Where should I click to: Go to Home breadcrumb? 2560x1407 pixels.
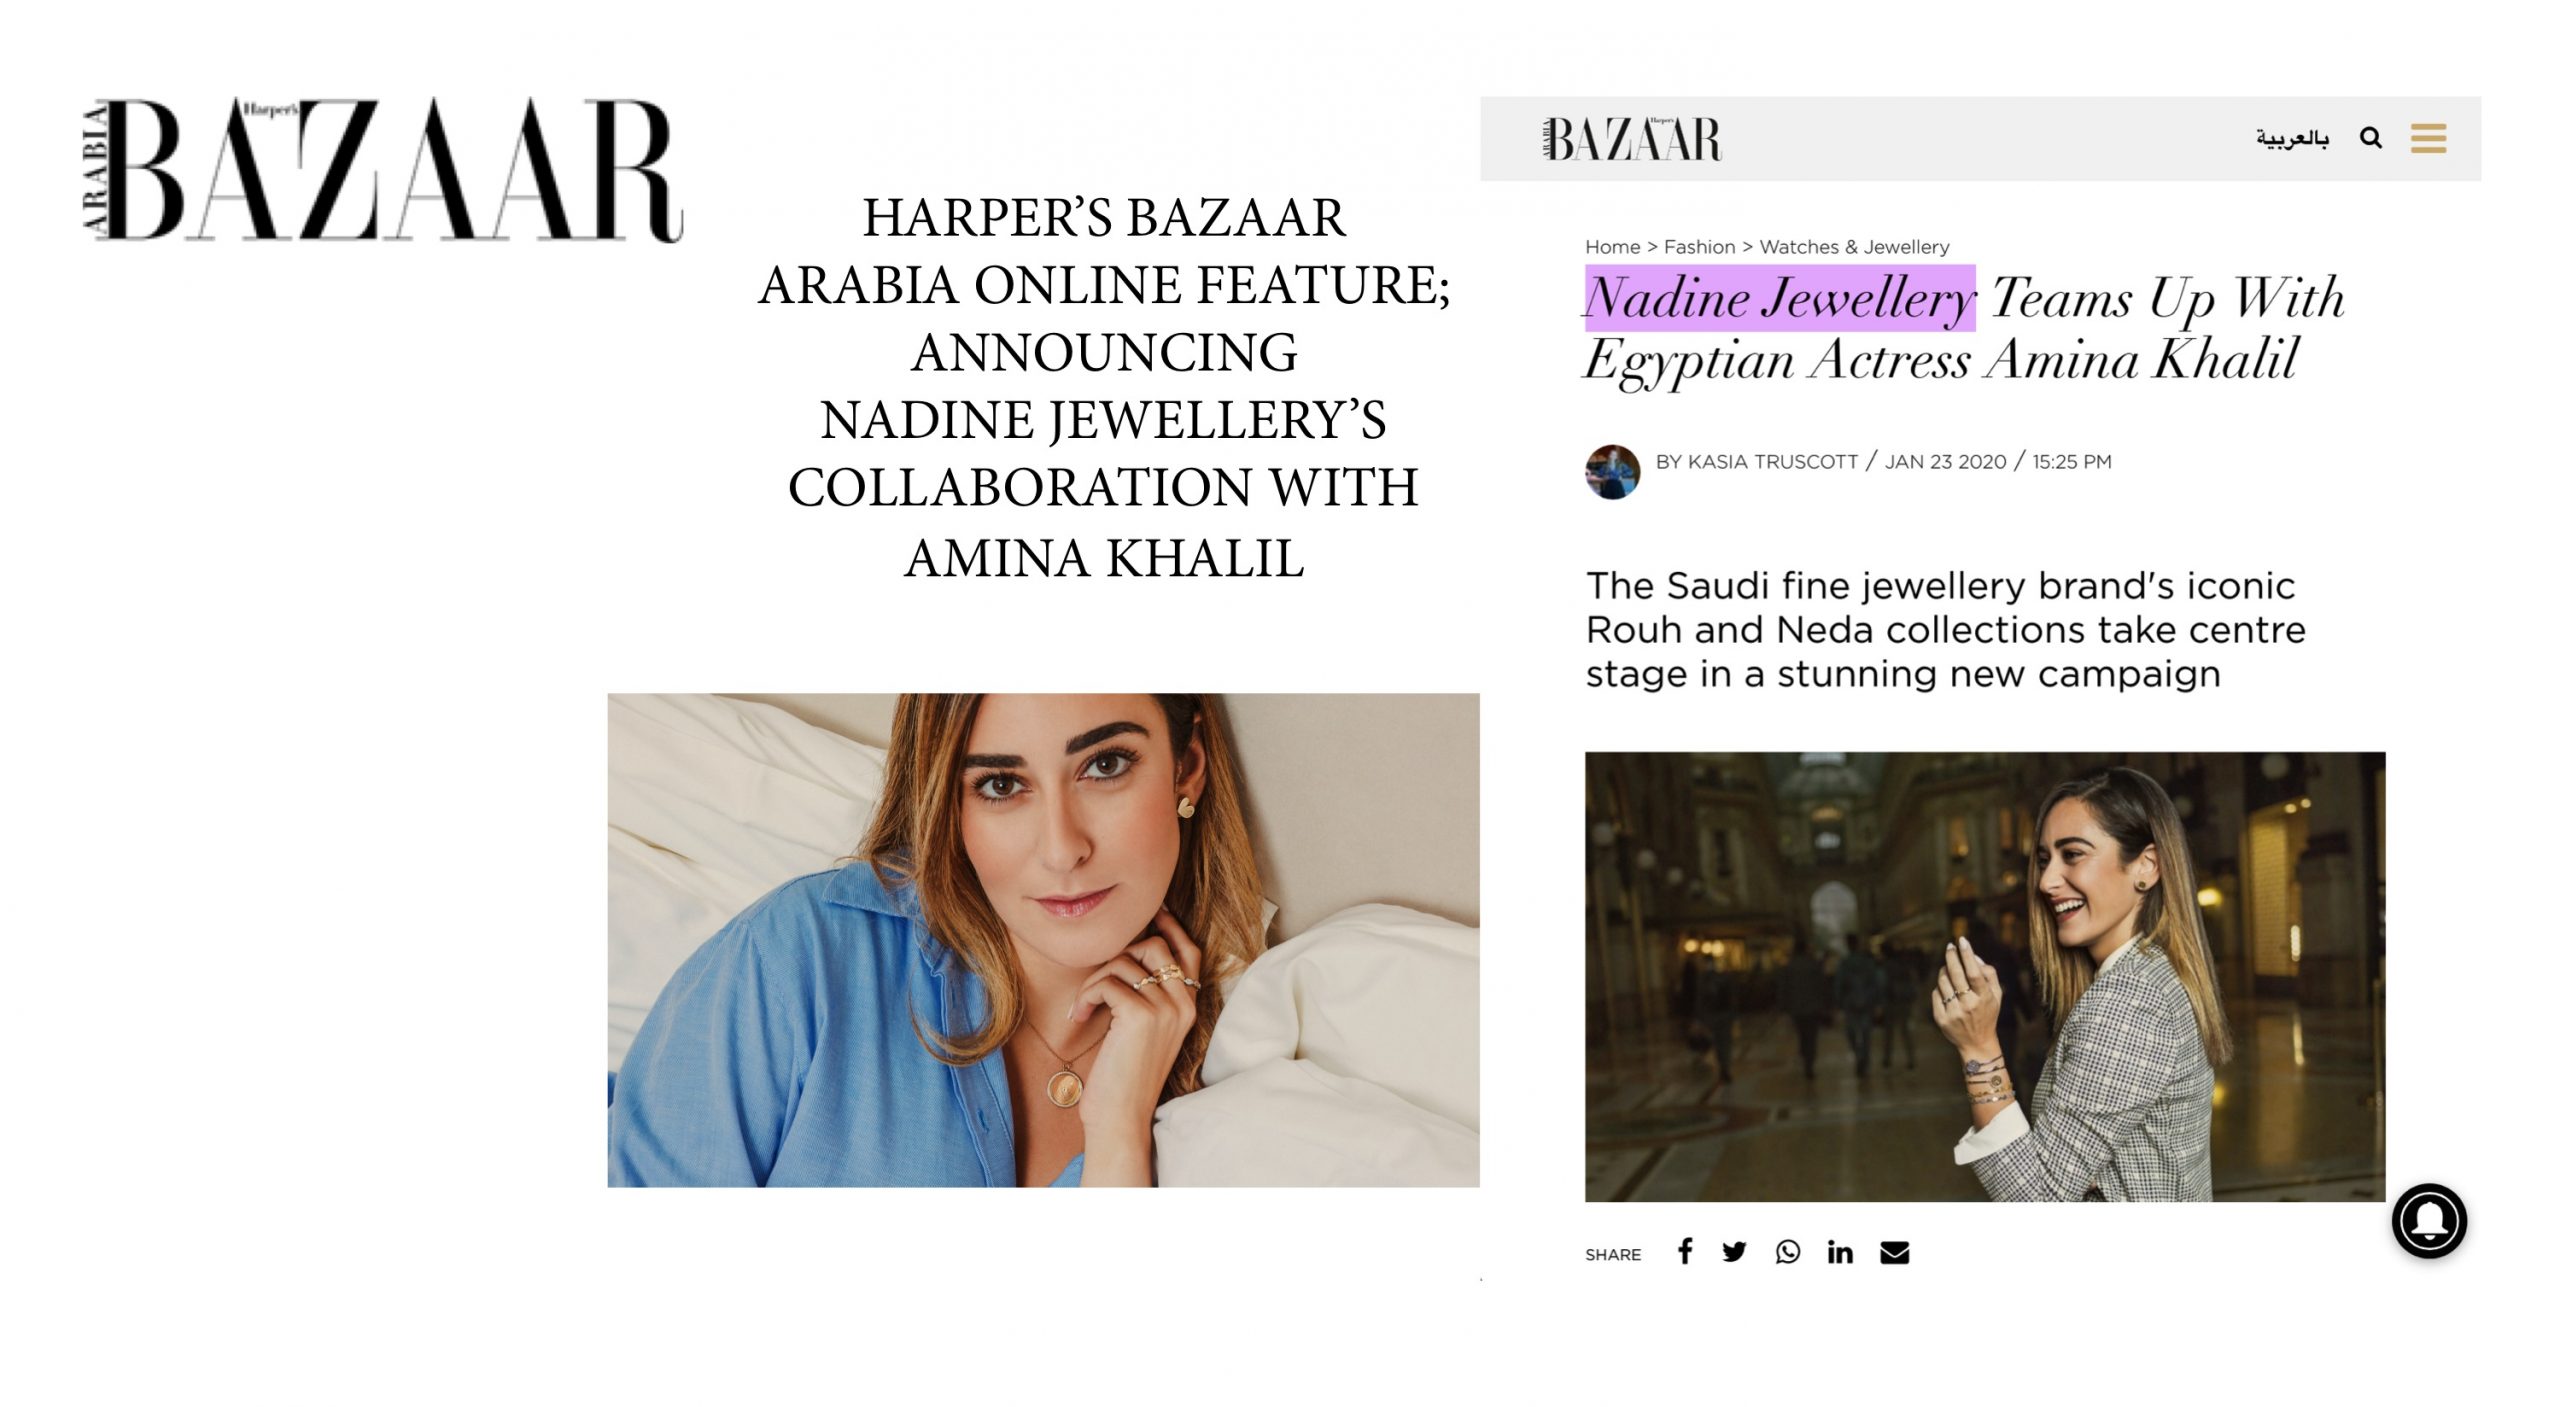click(1612, 247)
